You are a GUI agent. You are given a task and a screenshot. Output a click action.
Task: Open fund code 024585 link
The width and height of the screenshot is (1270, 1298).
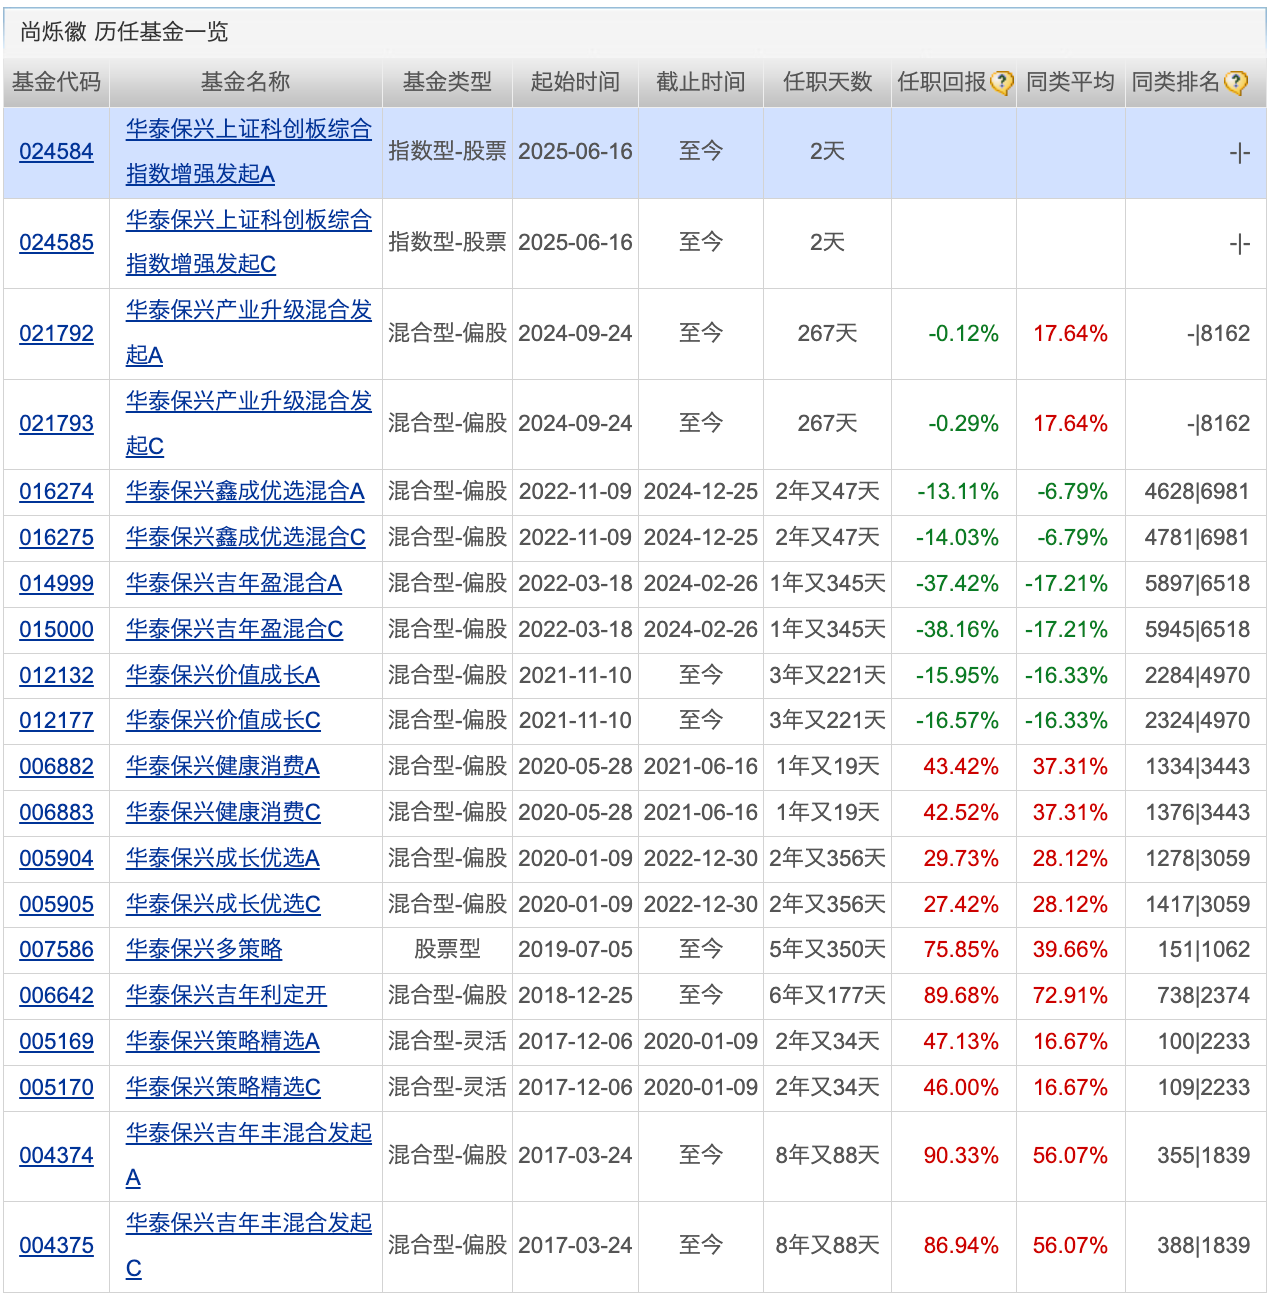pos(56,243)
